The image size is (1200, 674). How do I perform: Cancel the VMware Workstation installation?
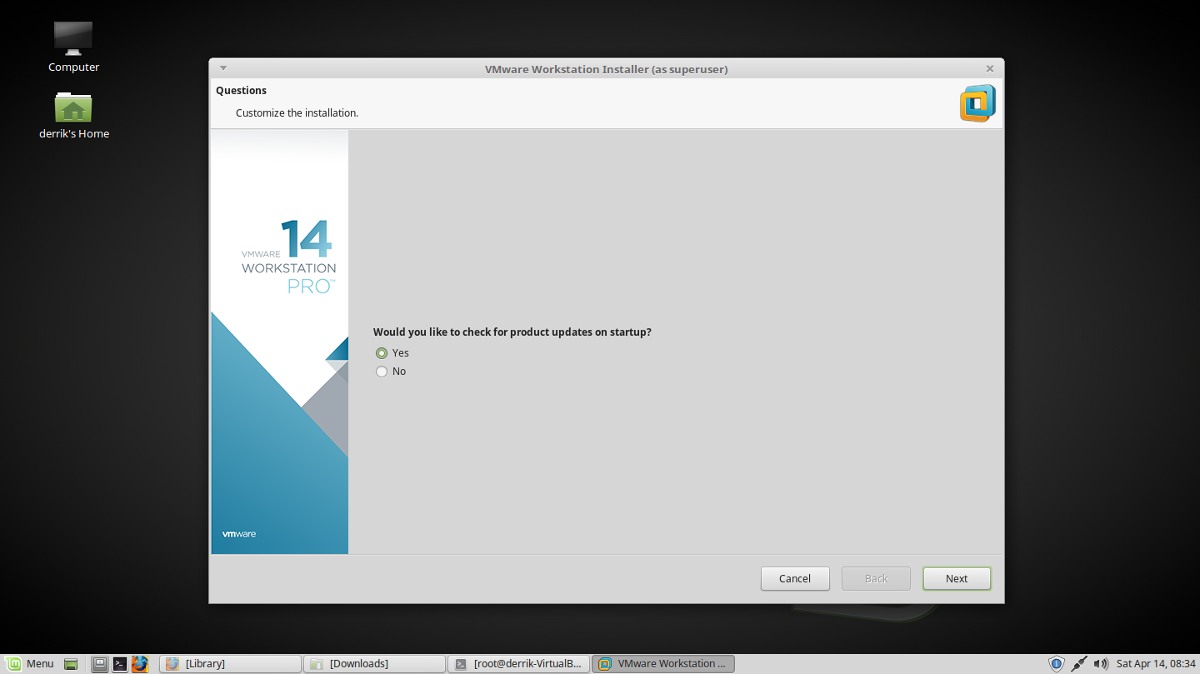[x=795, y=578]
